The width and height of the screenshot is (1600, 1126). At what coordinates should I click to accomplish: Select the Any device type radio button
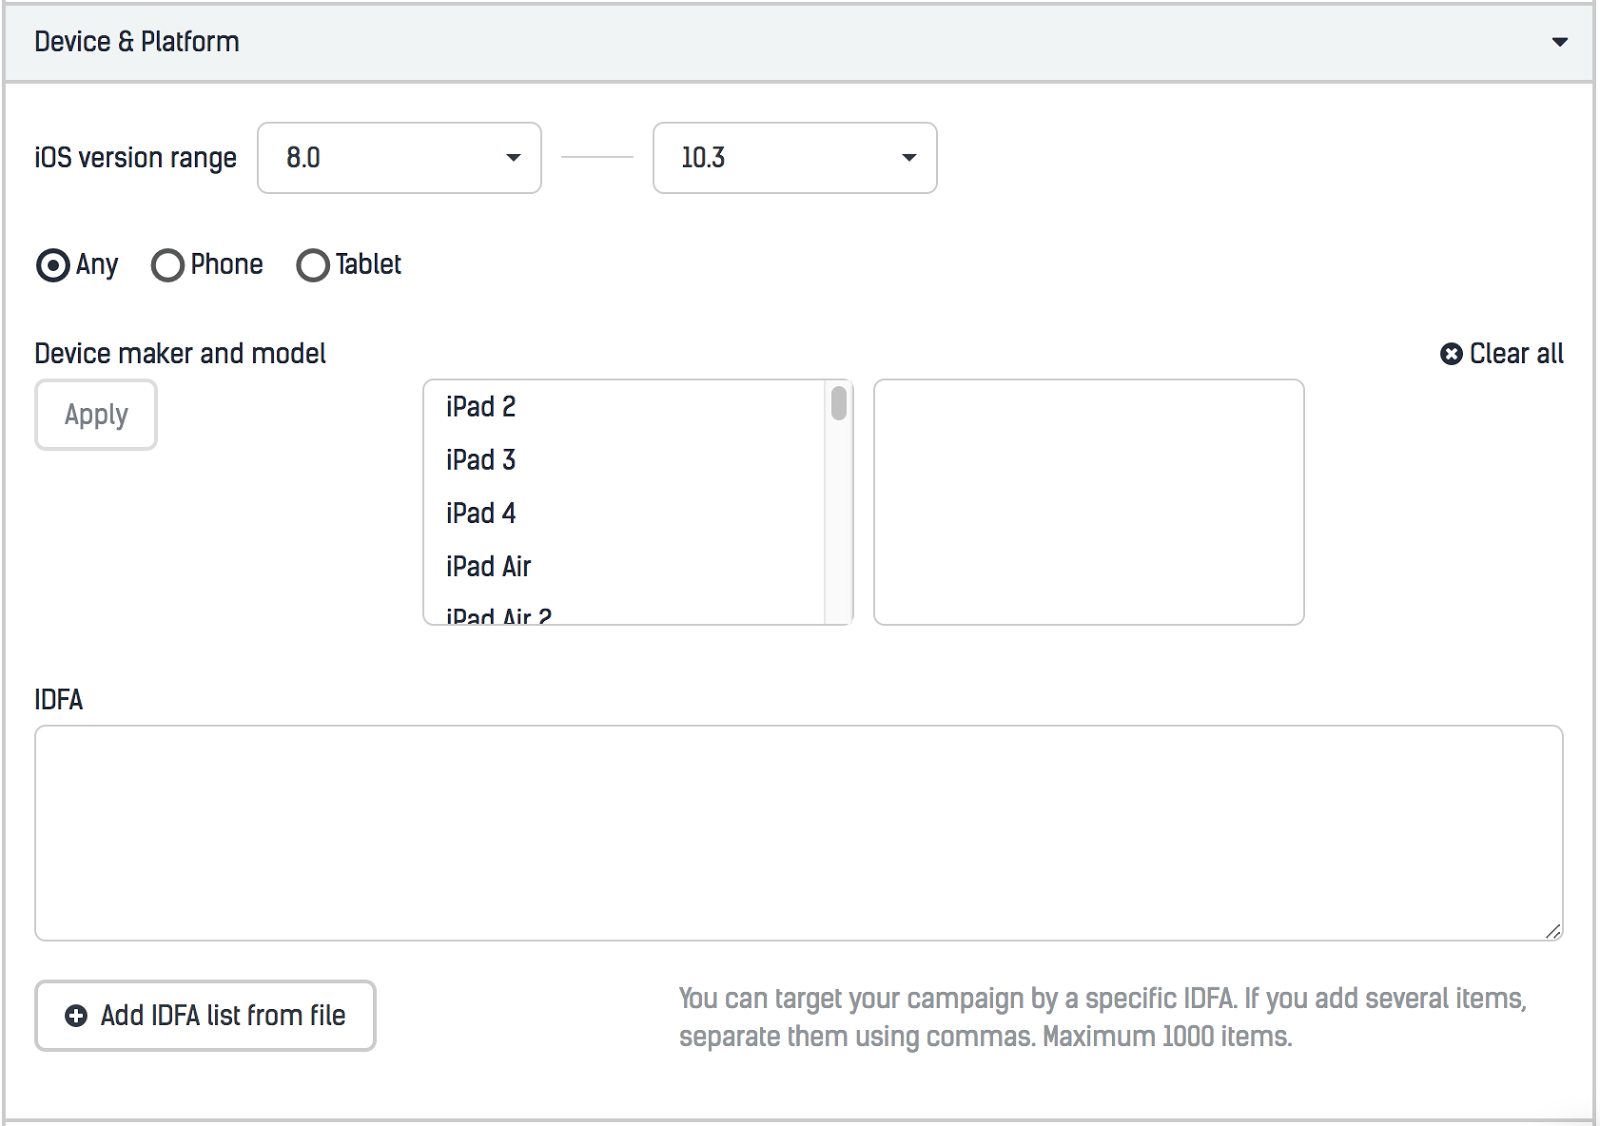[x=53, y=265]
